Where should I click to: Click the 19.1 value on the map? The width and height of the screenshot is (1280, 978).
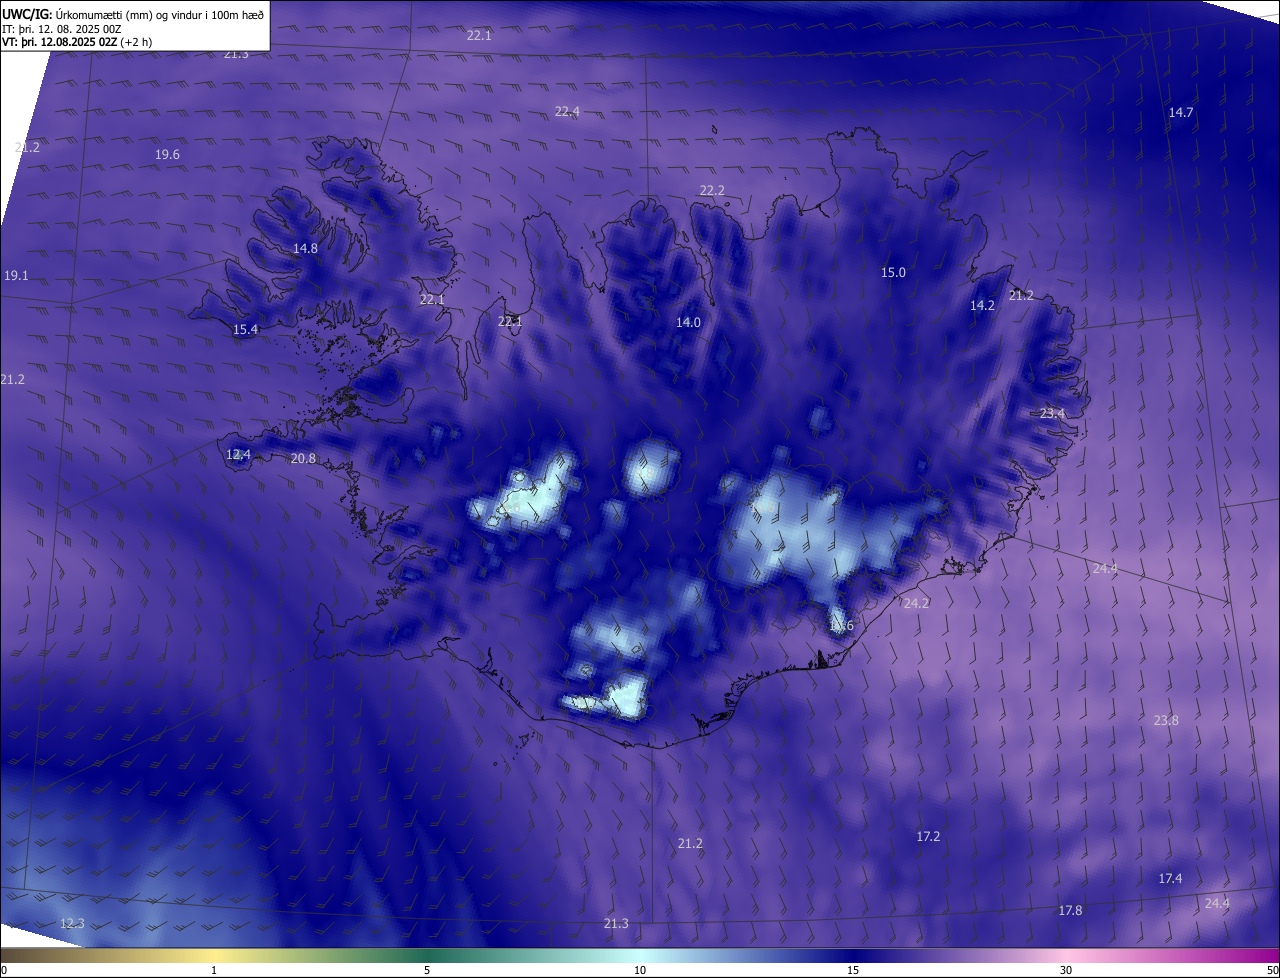tap(16, 275)
